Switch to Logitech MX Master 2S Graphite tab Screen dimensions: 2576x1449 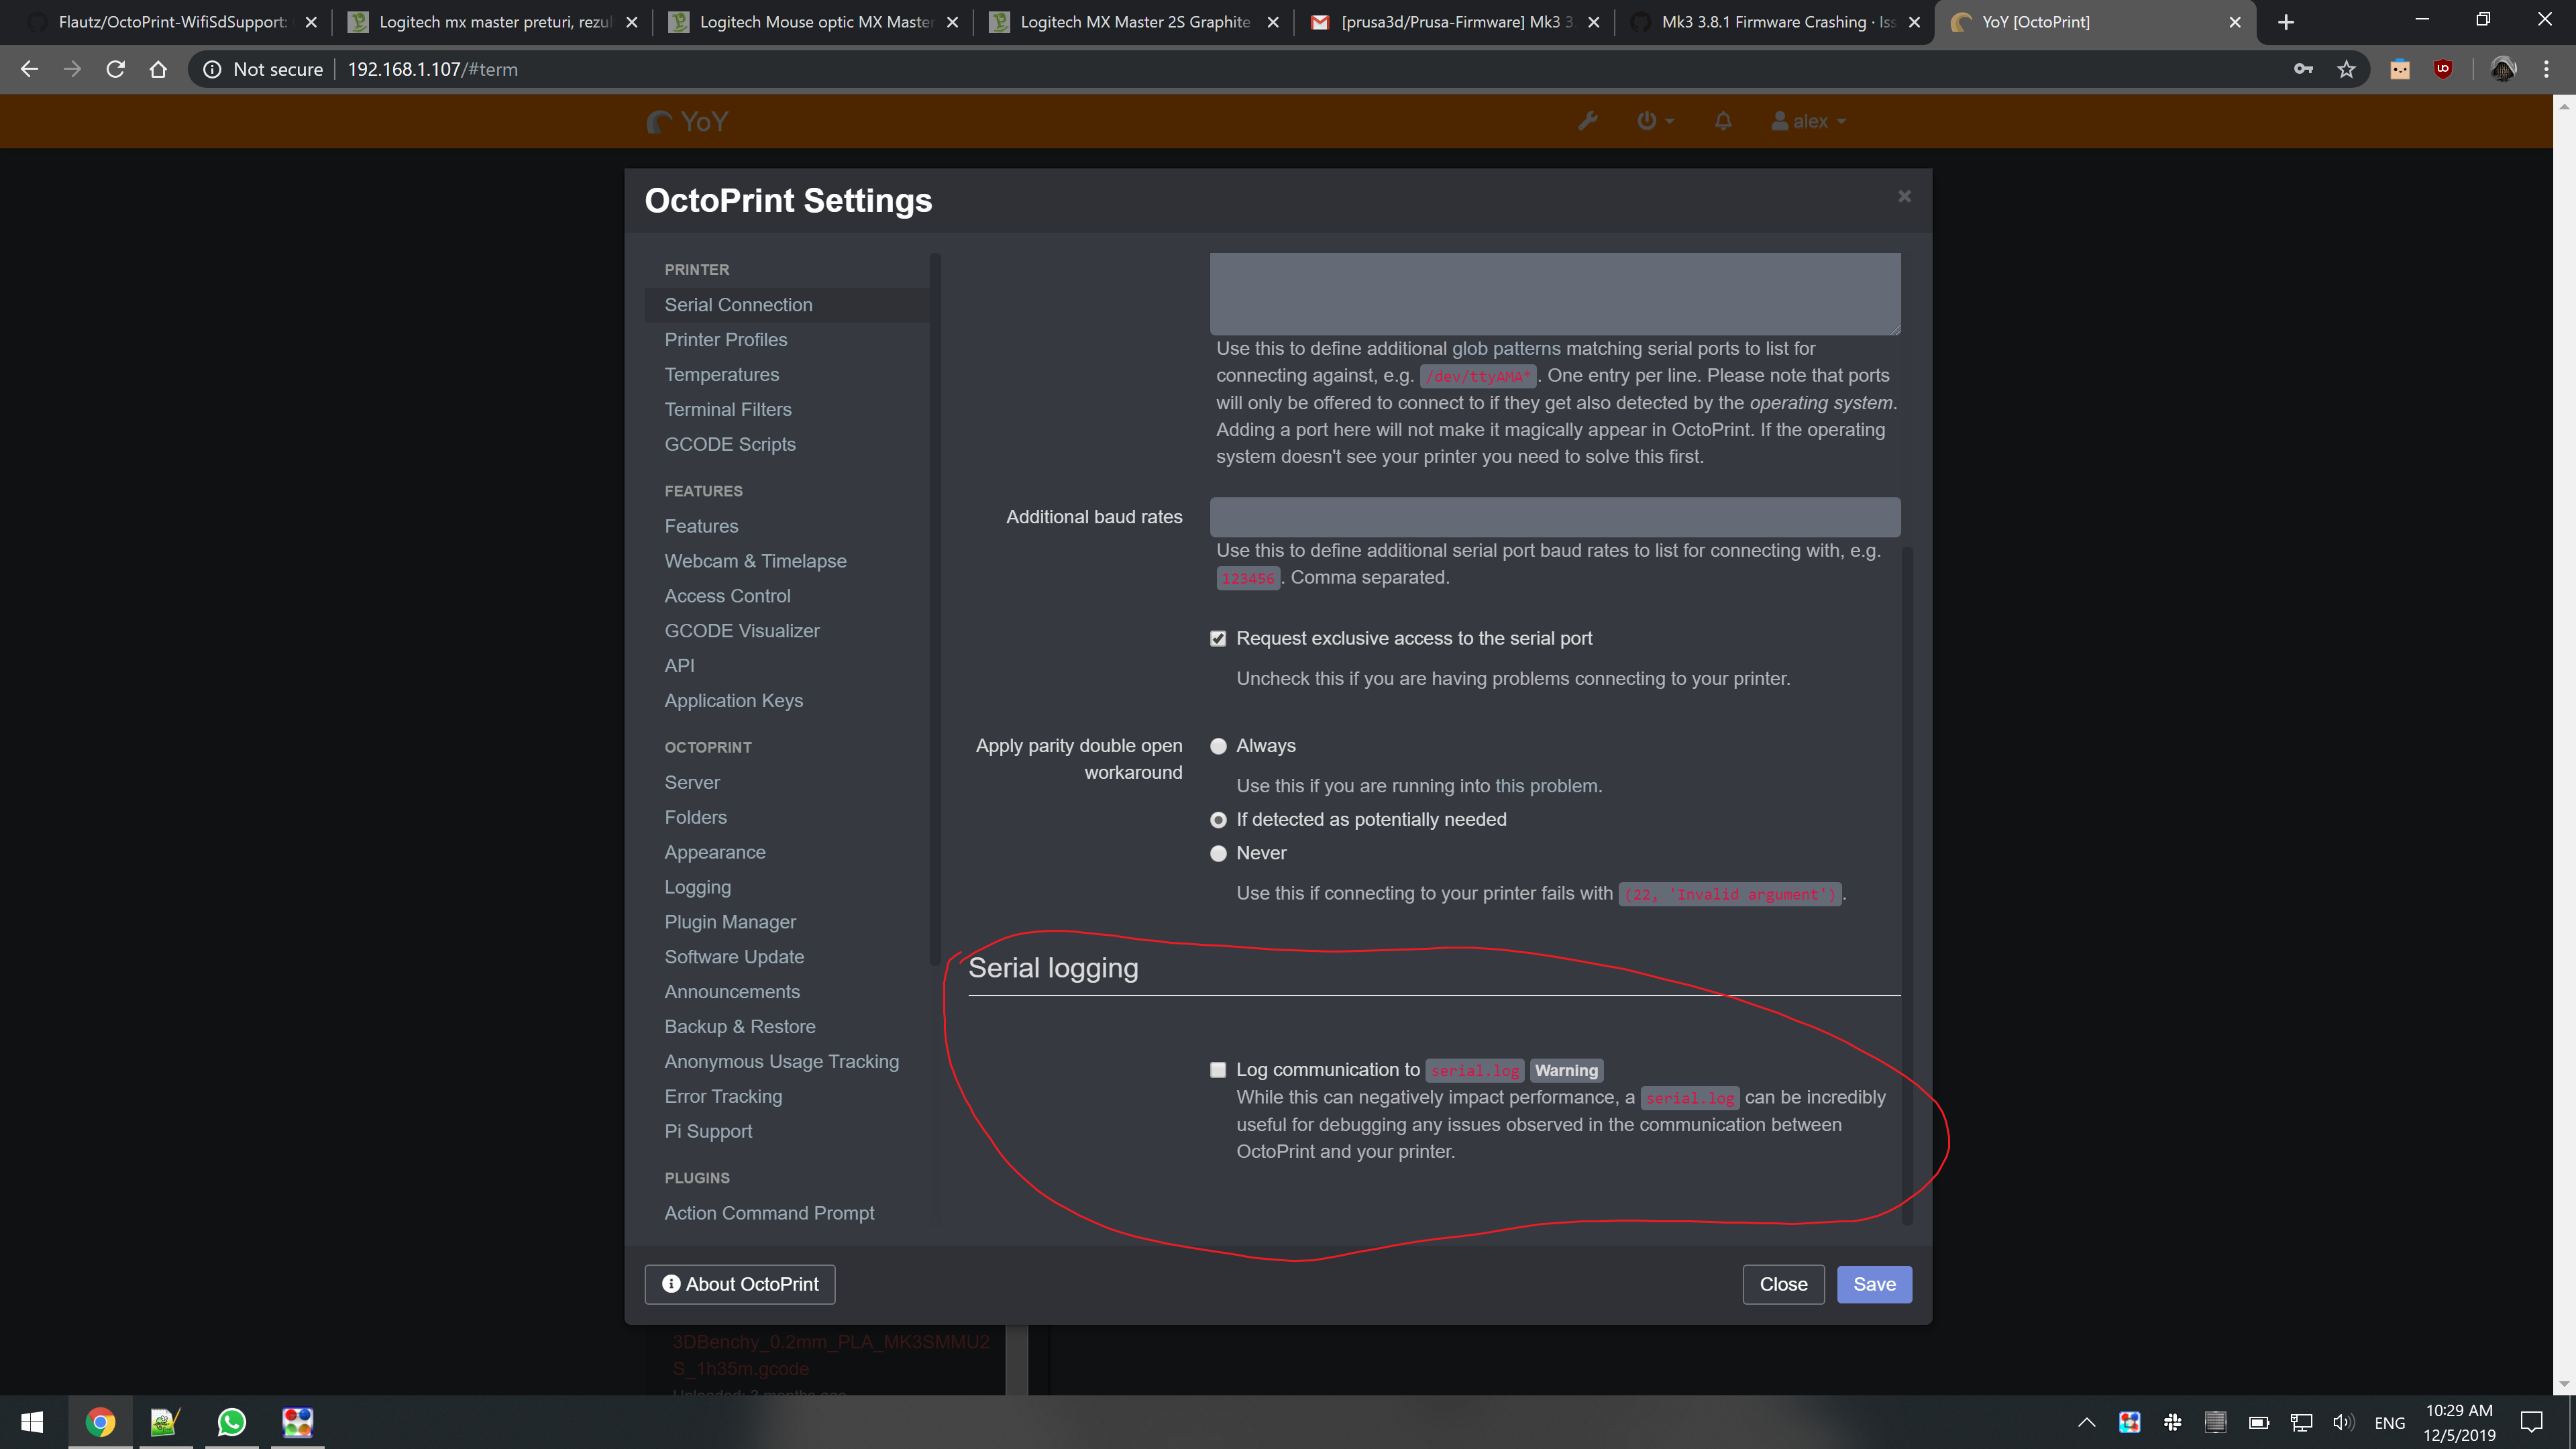point(1134,22)
